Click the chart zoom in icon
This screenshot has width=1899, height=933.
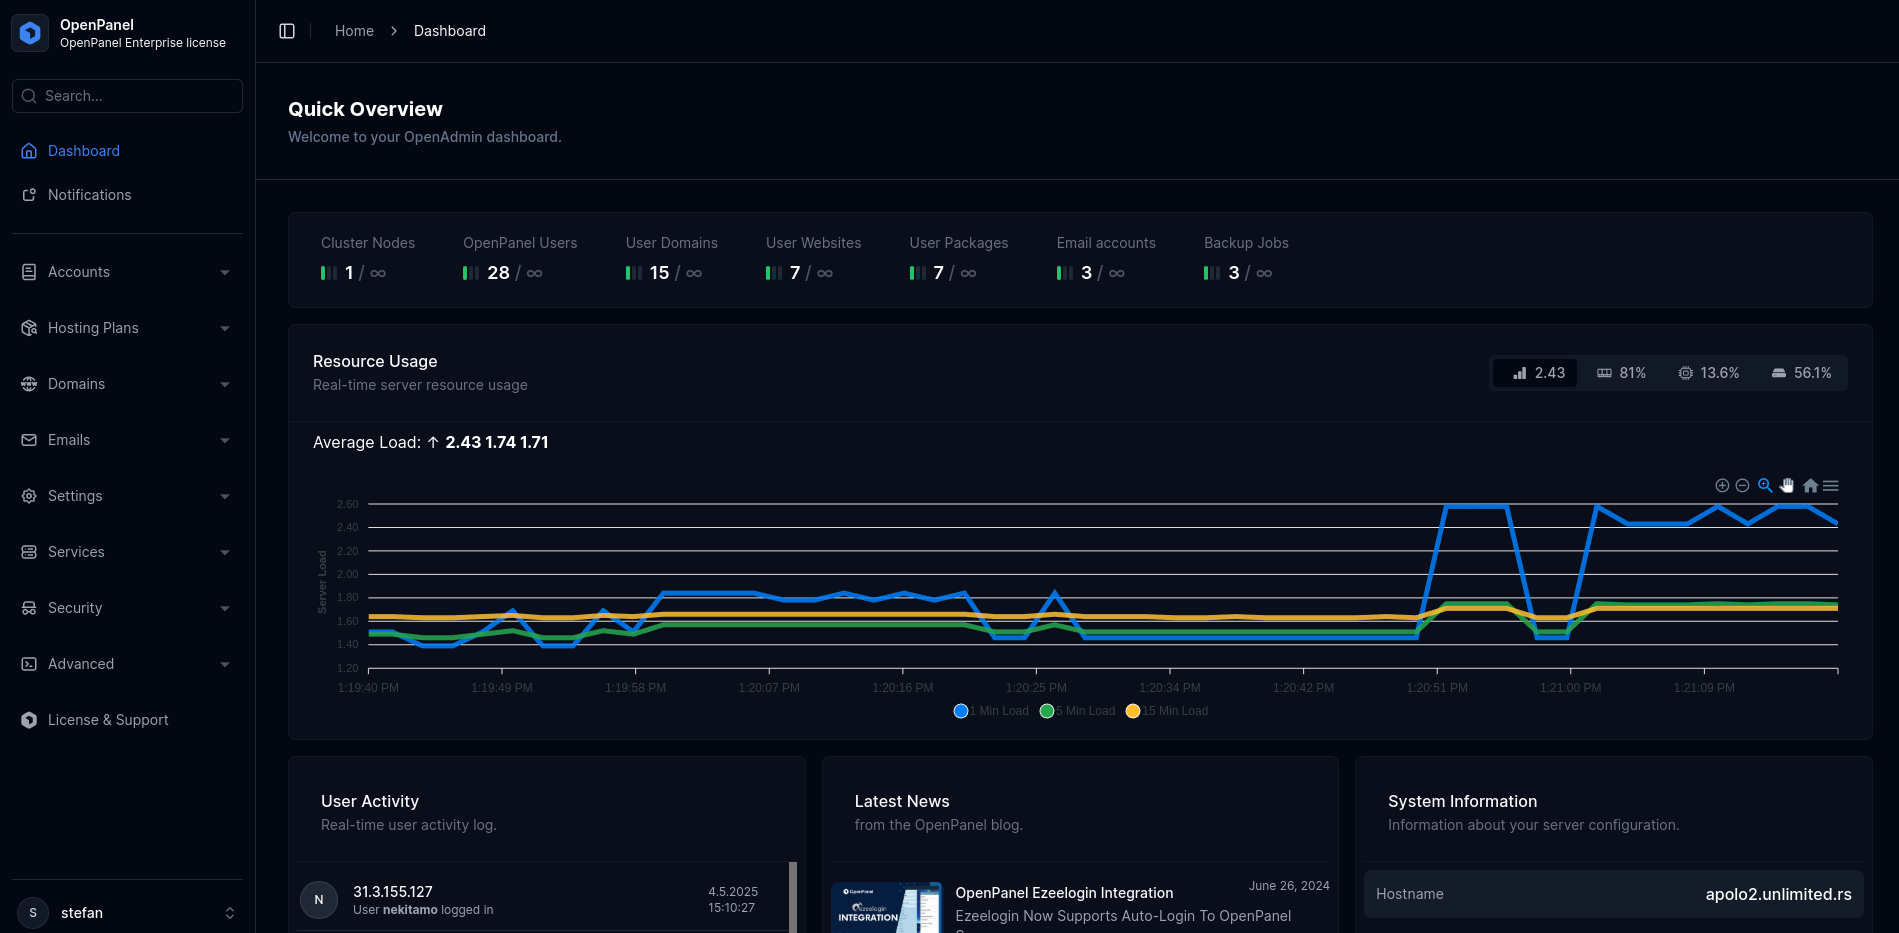(x=1722, y=486)
